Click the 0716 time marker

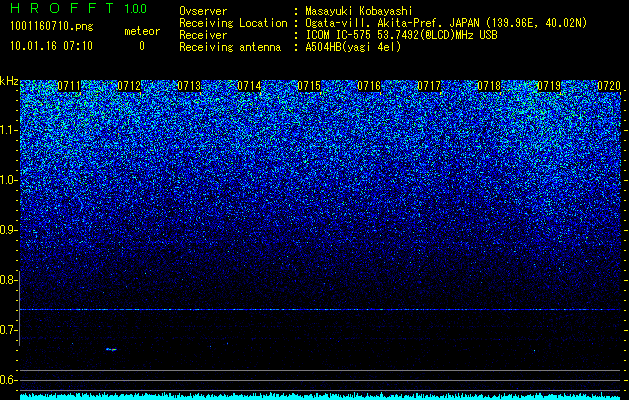click(x=369, y=86)
